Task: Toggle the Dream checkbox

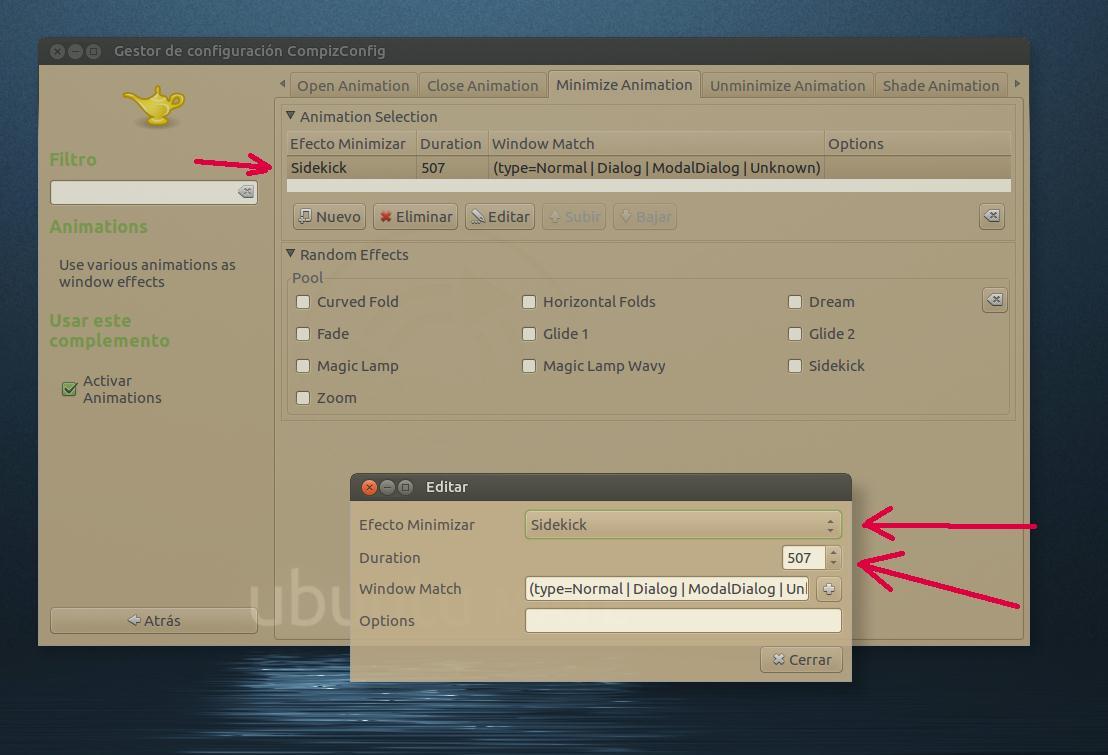Action: click(x=795, y=302)
